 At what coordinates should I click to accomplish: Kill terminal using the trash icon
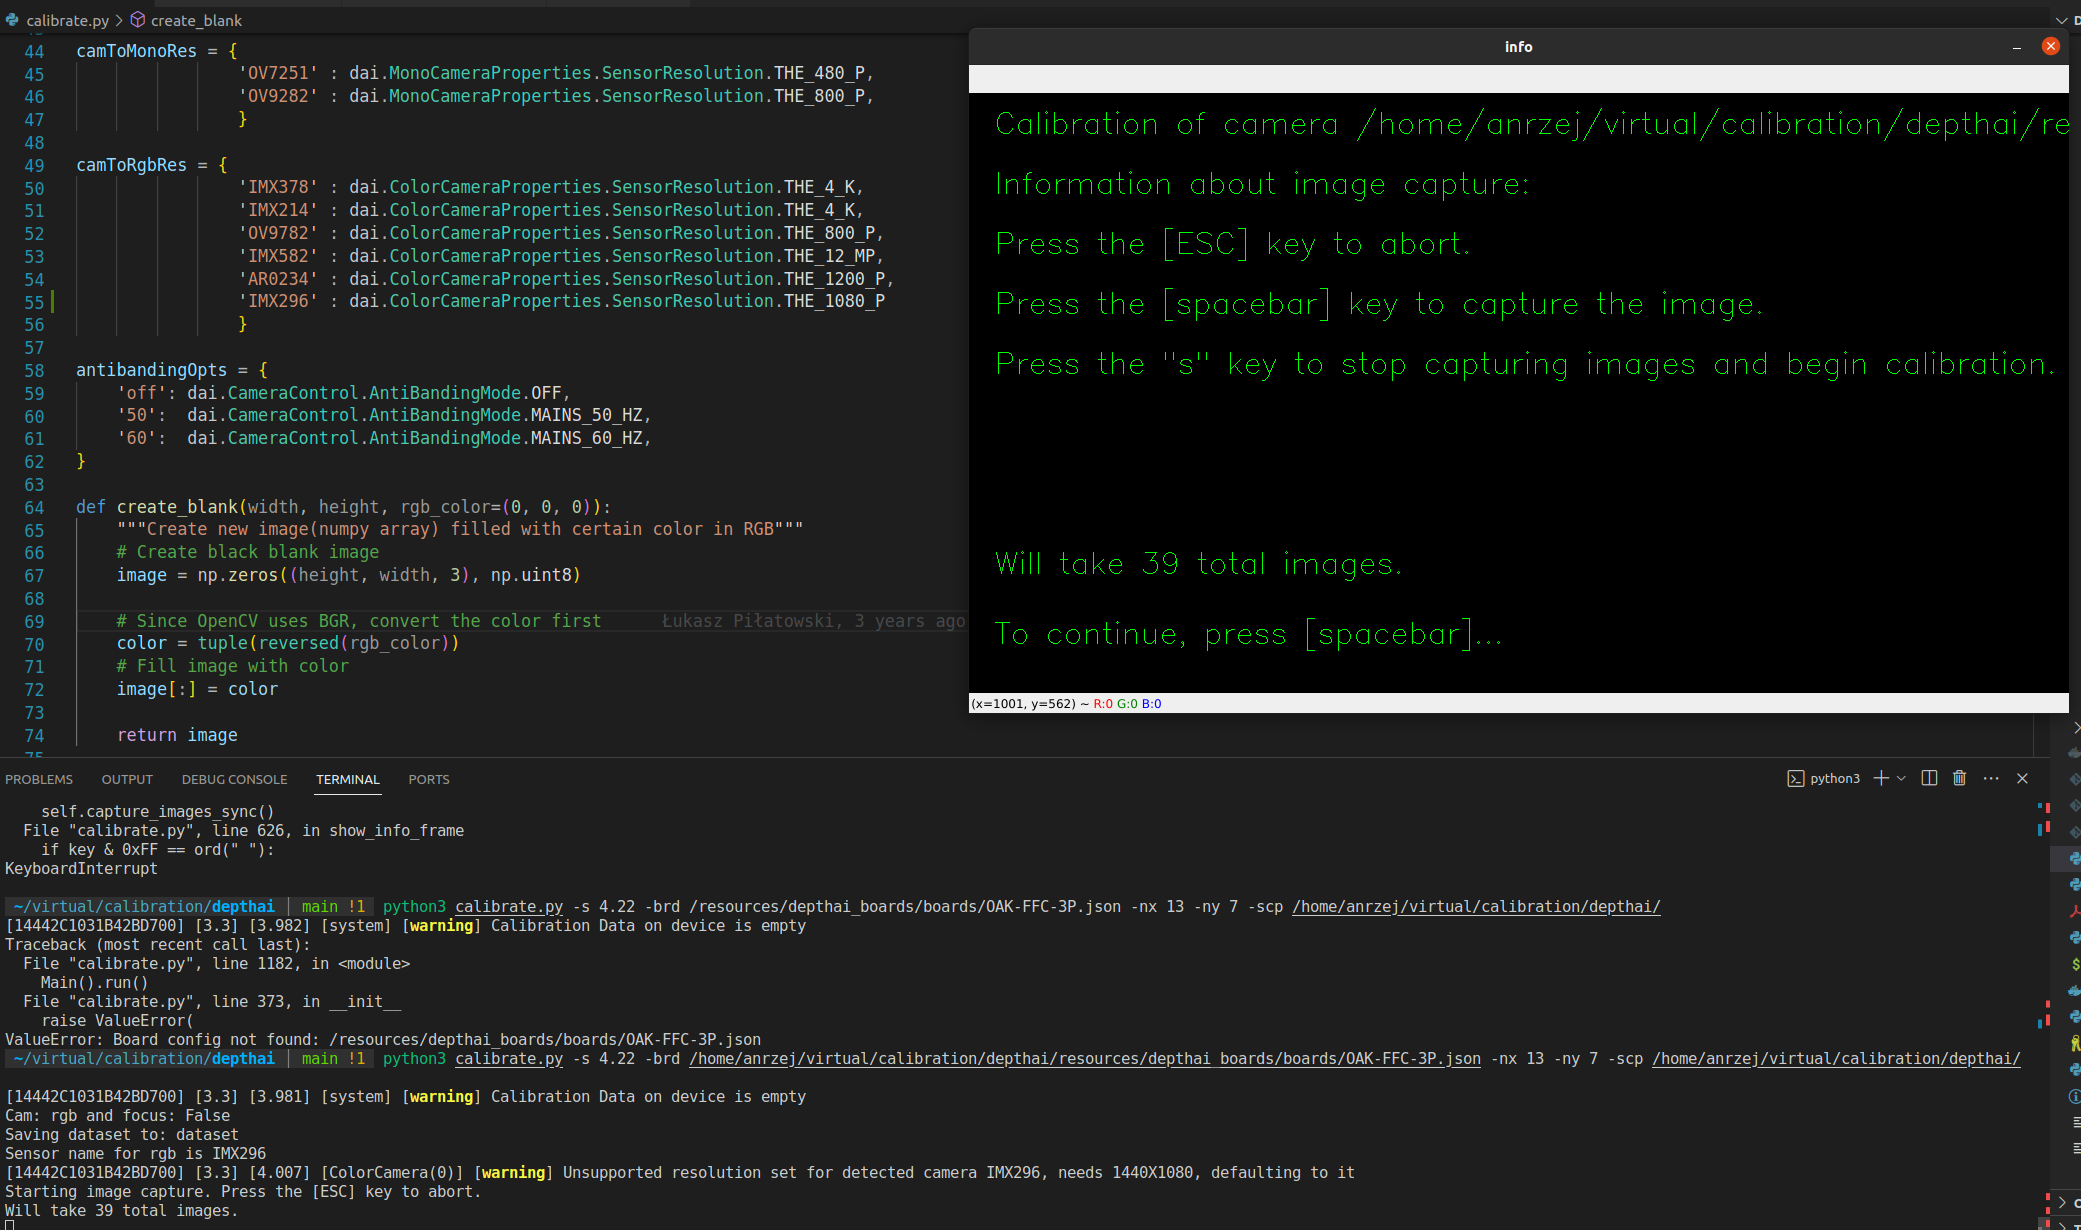[x=1959, y=778]
